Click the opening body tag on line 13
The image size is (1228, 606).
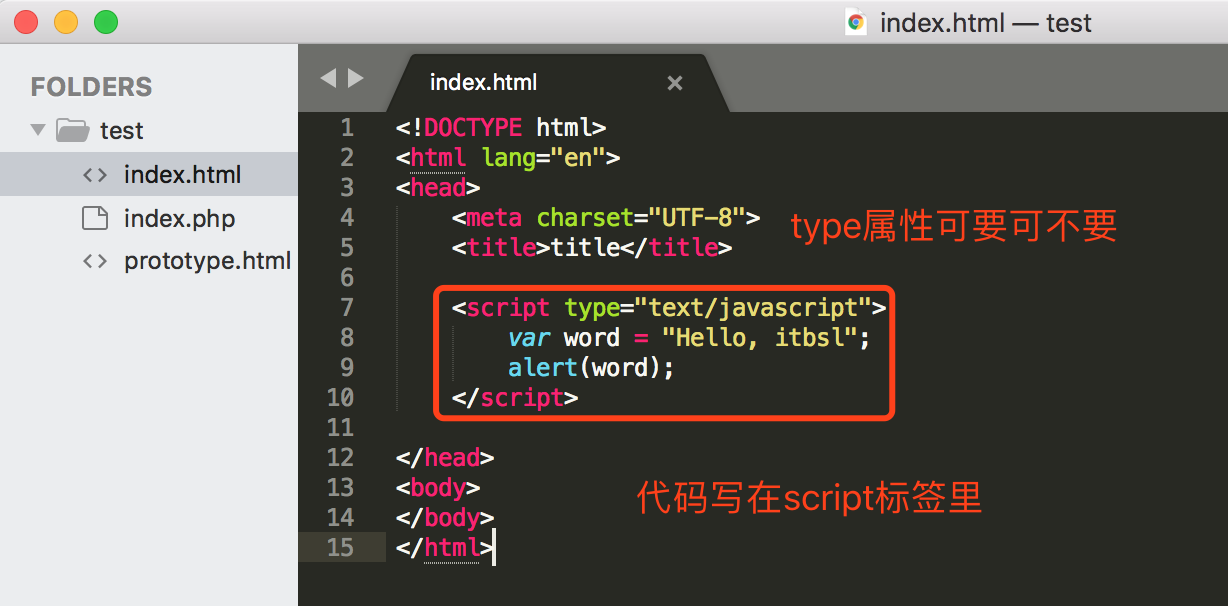click(x=438, y=487)
